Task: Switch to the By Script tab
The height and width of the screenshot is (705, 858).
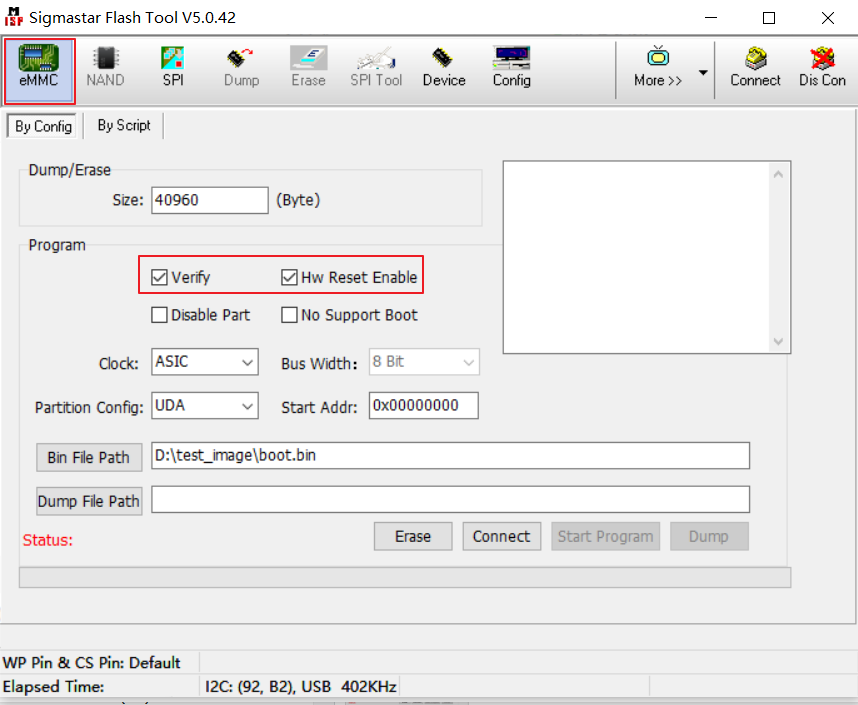Action: tap(124, 126)
